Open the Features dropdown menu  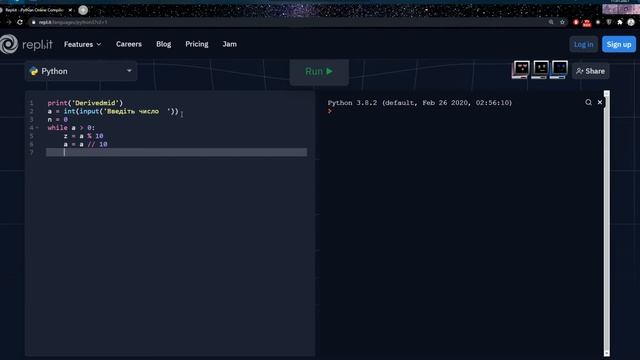pyautogui.click(x=82, y=44)
